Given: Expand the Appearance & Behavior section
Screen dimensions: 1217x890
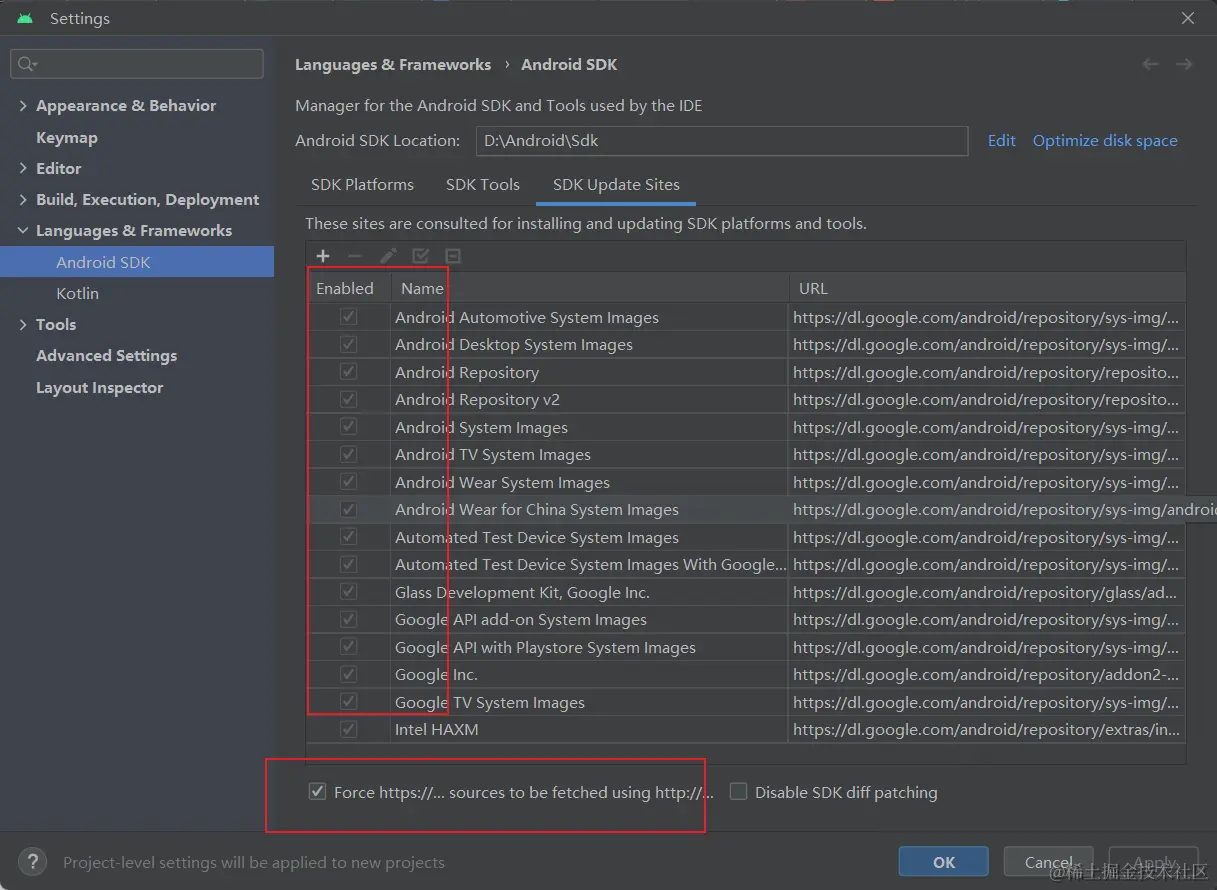Looking at the screenshot, I should pos(22,105).
